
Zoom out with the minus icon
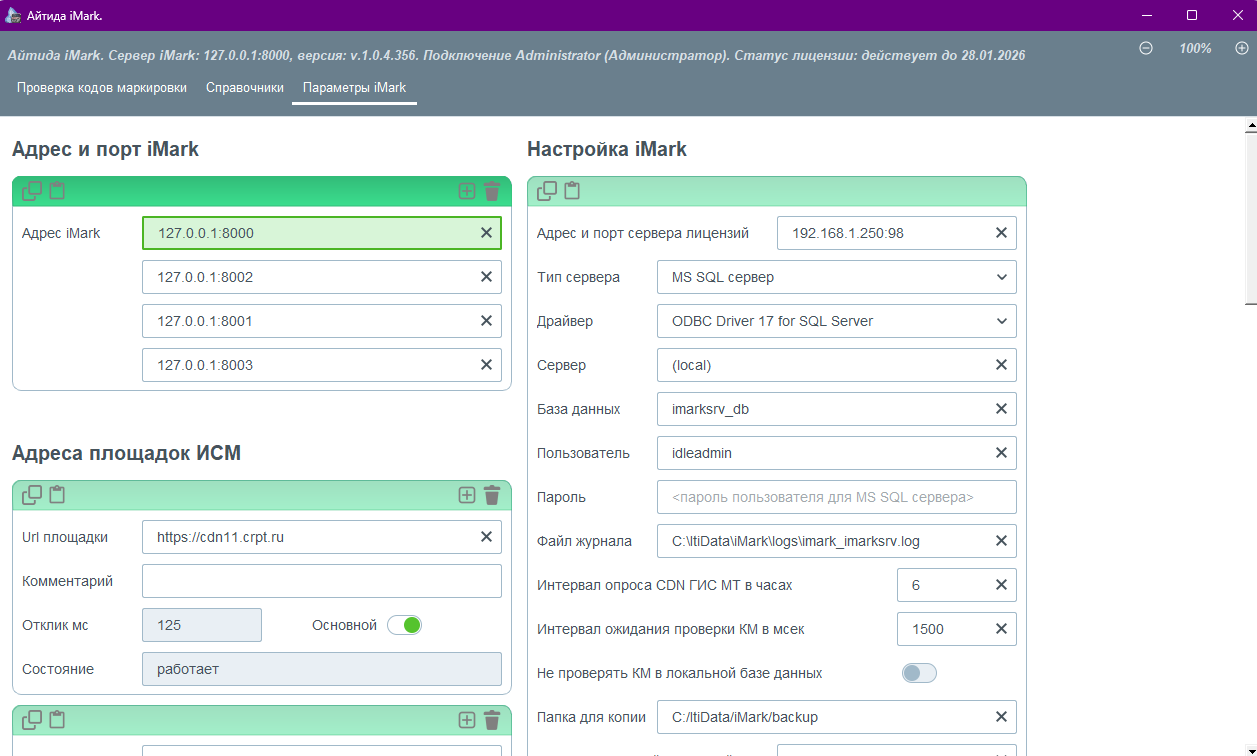tap(1146, 48)
